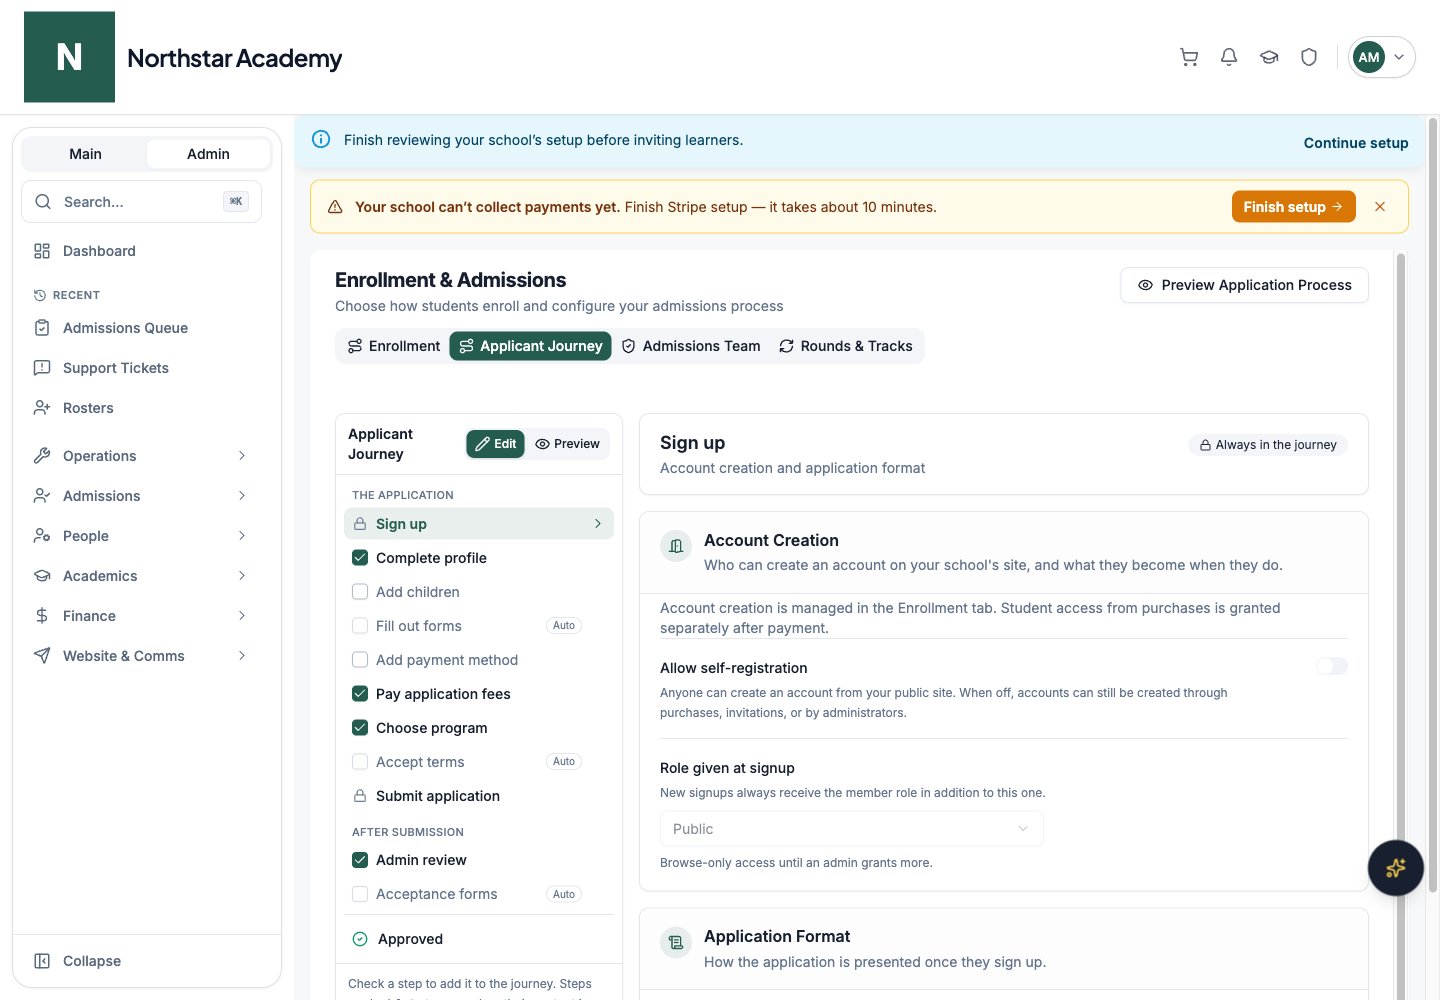This screenshot has width=1440, height=1000.
Task: Dismiss the Stripe payments warning banner
Action: [x=1380, y=207]
